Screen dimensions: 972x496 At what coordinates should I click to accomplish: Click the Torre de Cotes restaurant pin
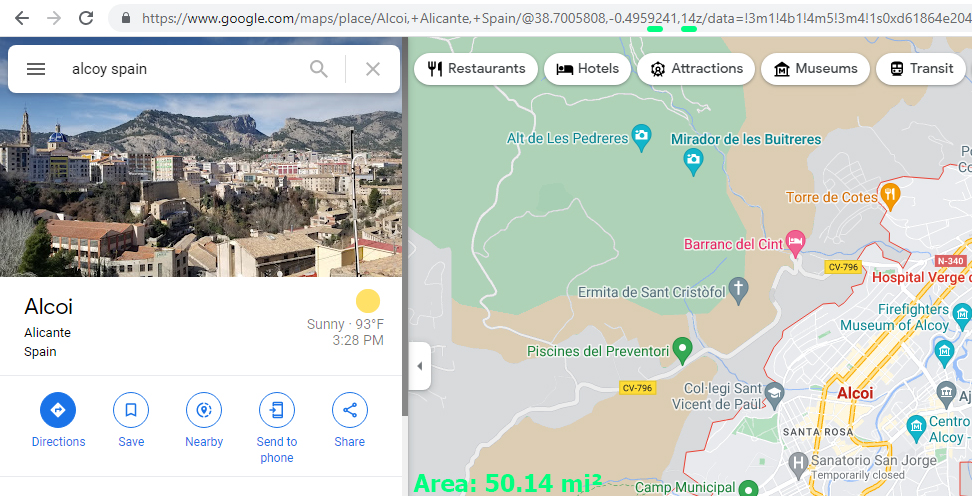(890, 197)
